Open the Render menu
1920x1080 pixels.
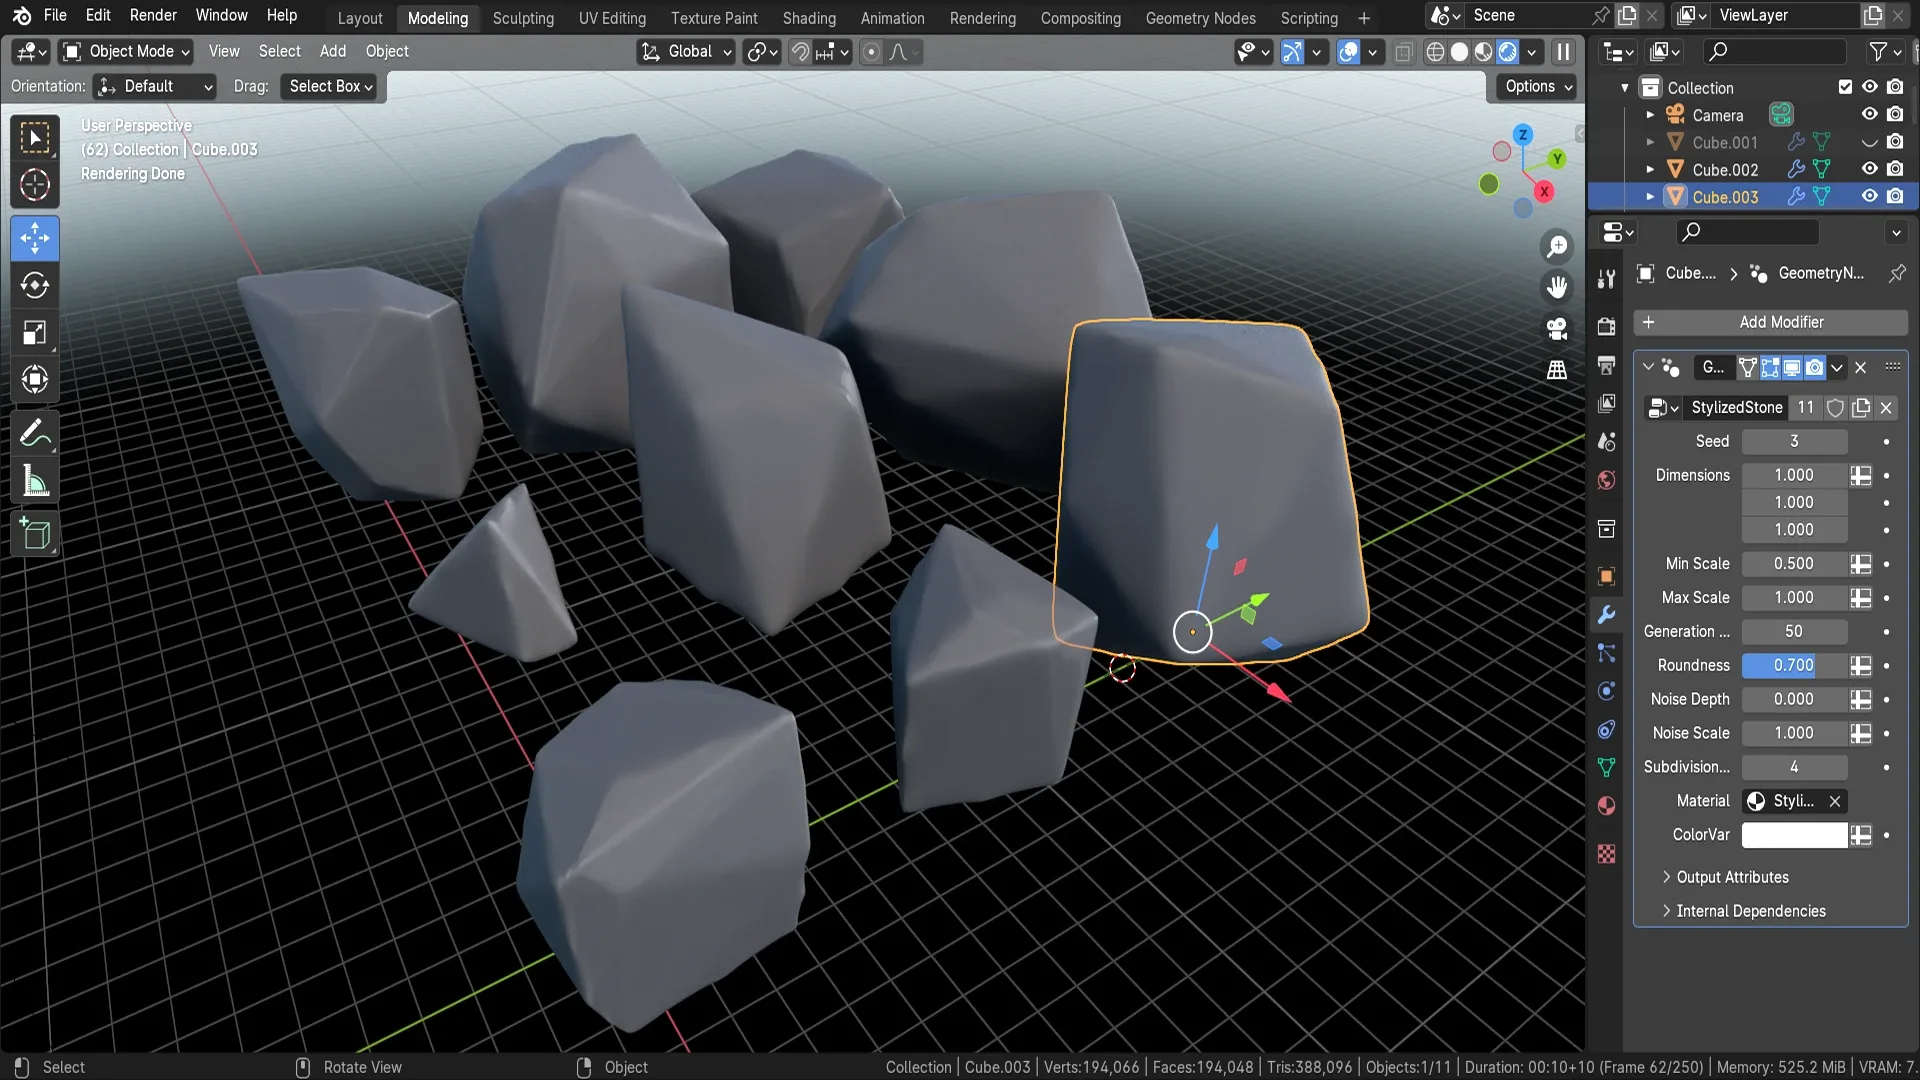coord(153,15)
